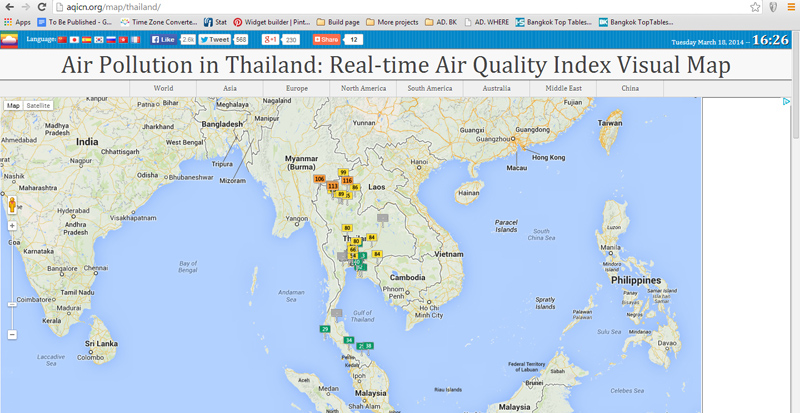
Task: Open the More projects bookmark folder
Action: tap(392, 22)
